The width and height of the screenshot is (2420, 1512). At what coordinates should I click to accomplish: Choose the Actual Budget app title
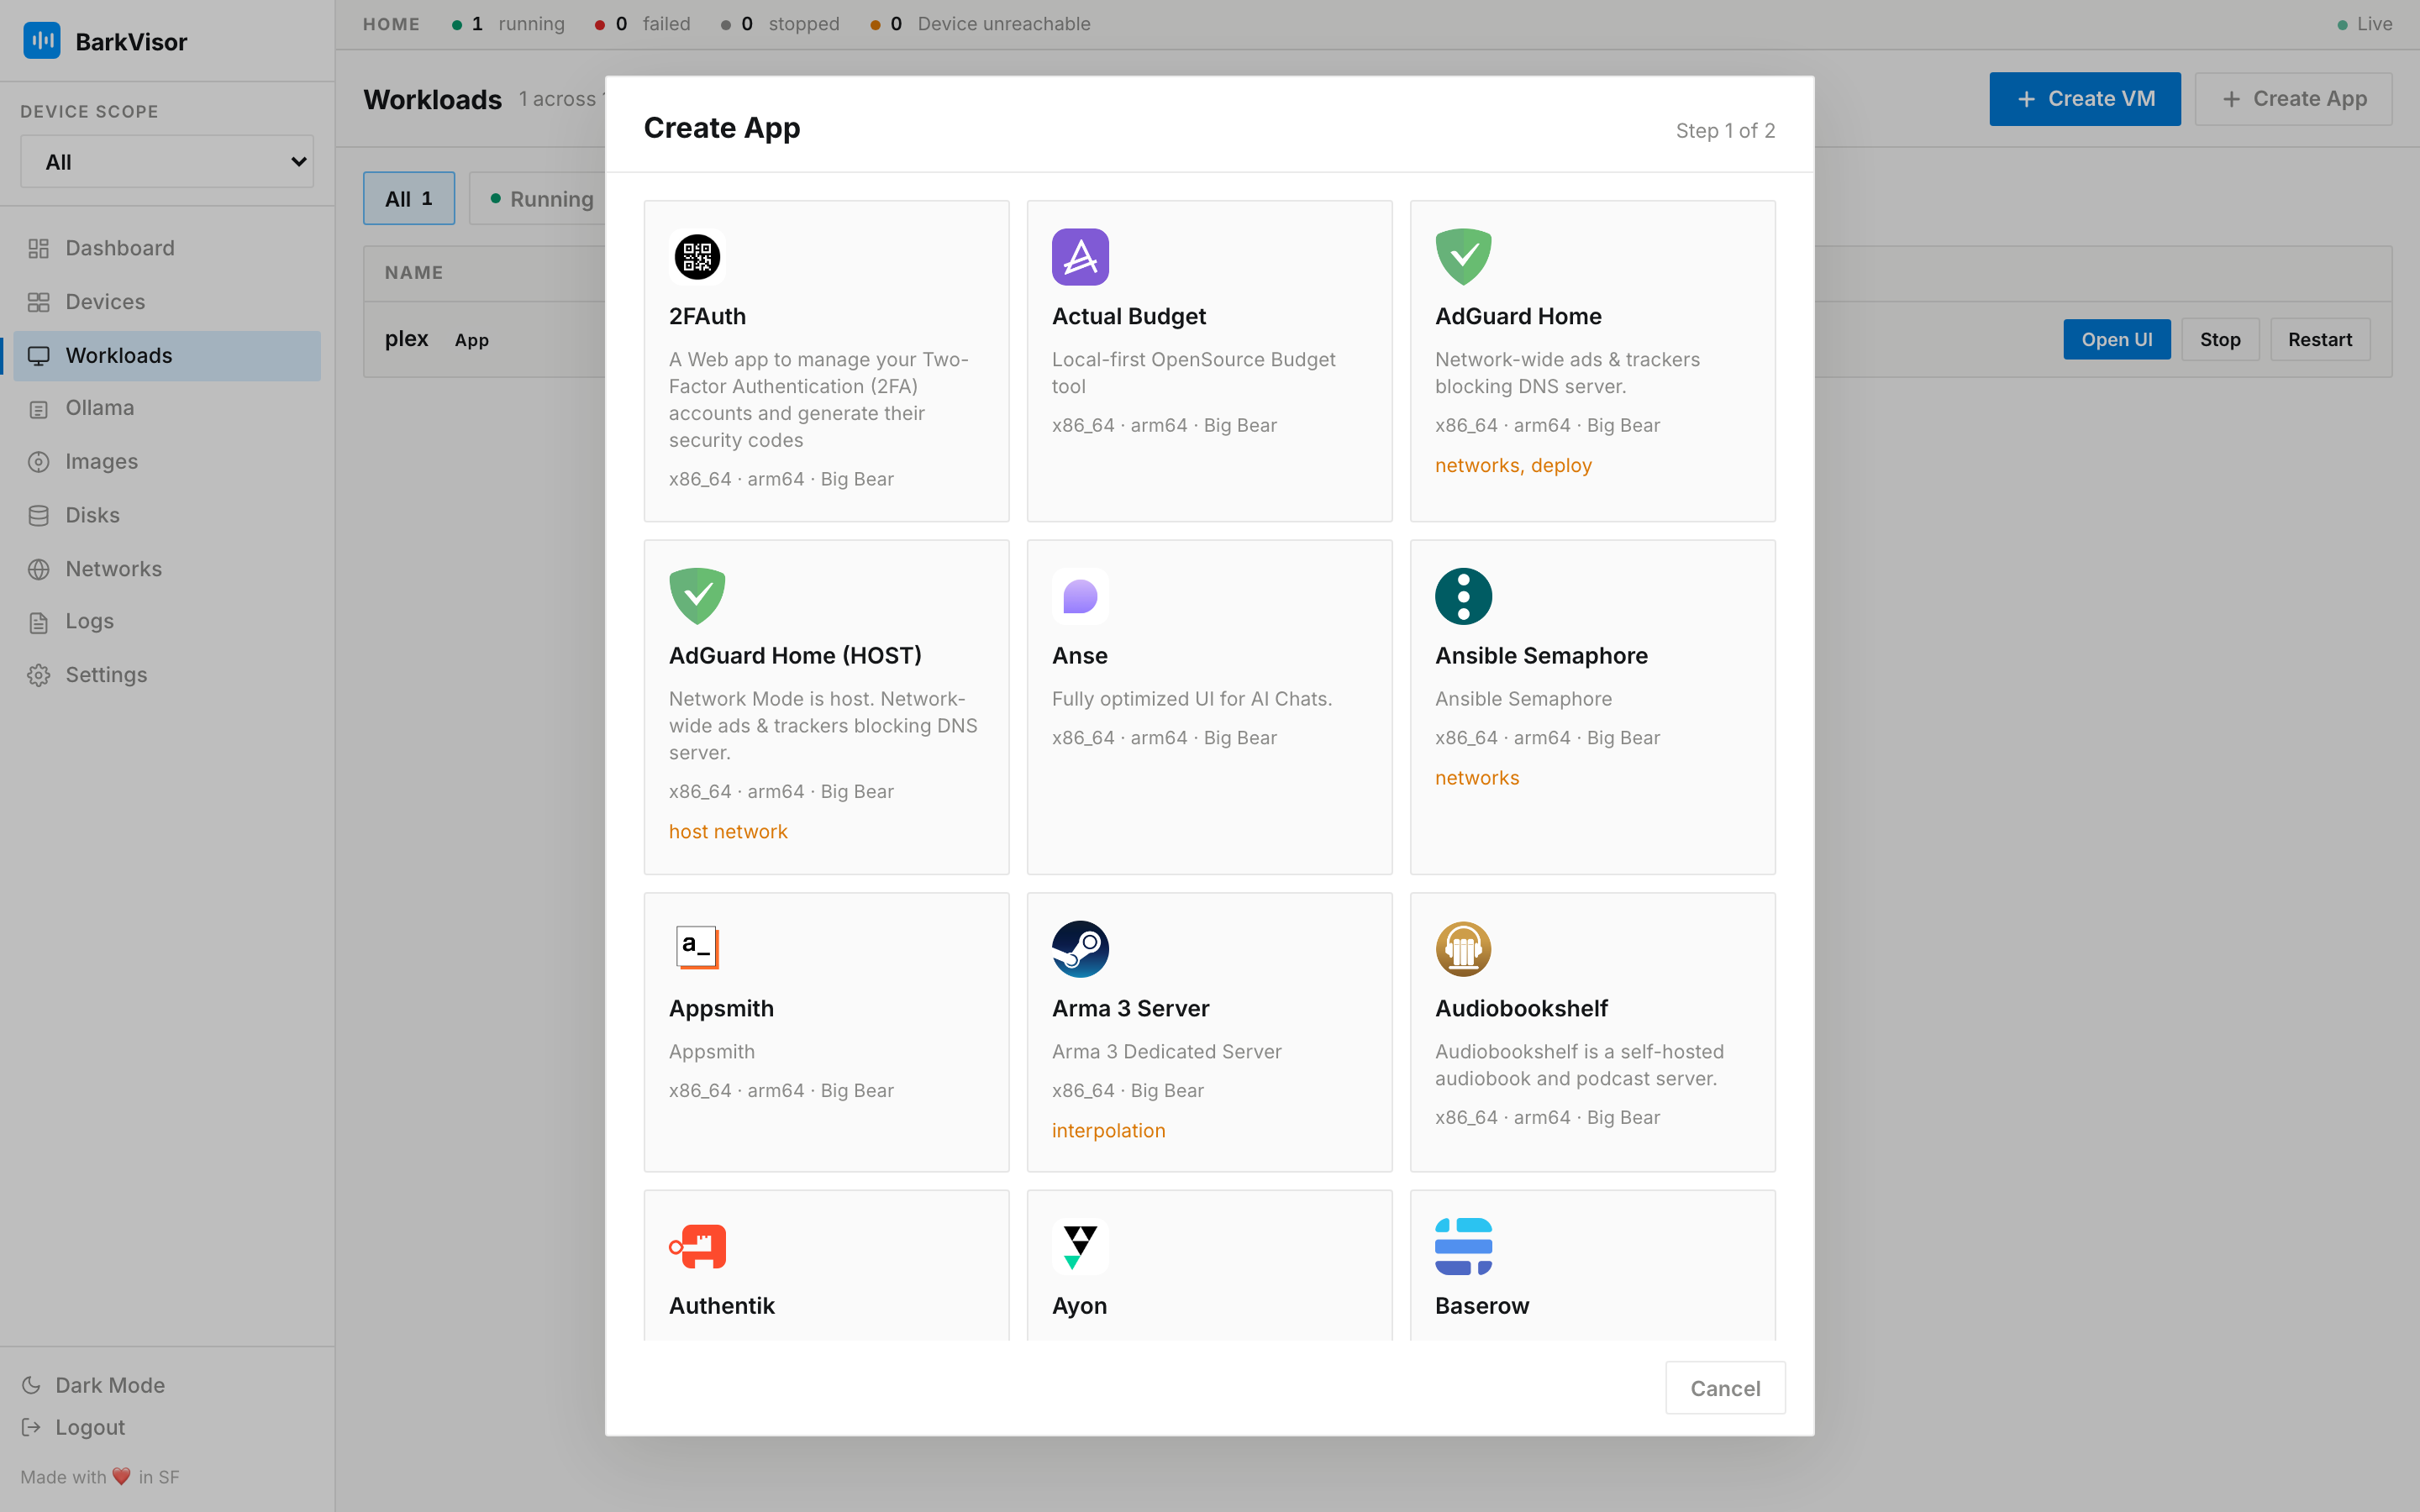1128,316
